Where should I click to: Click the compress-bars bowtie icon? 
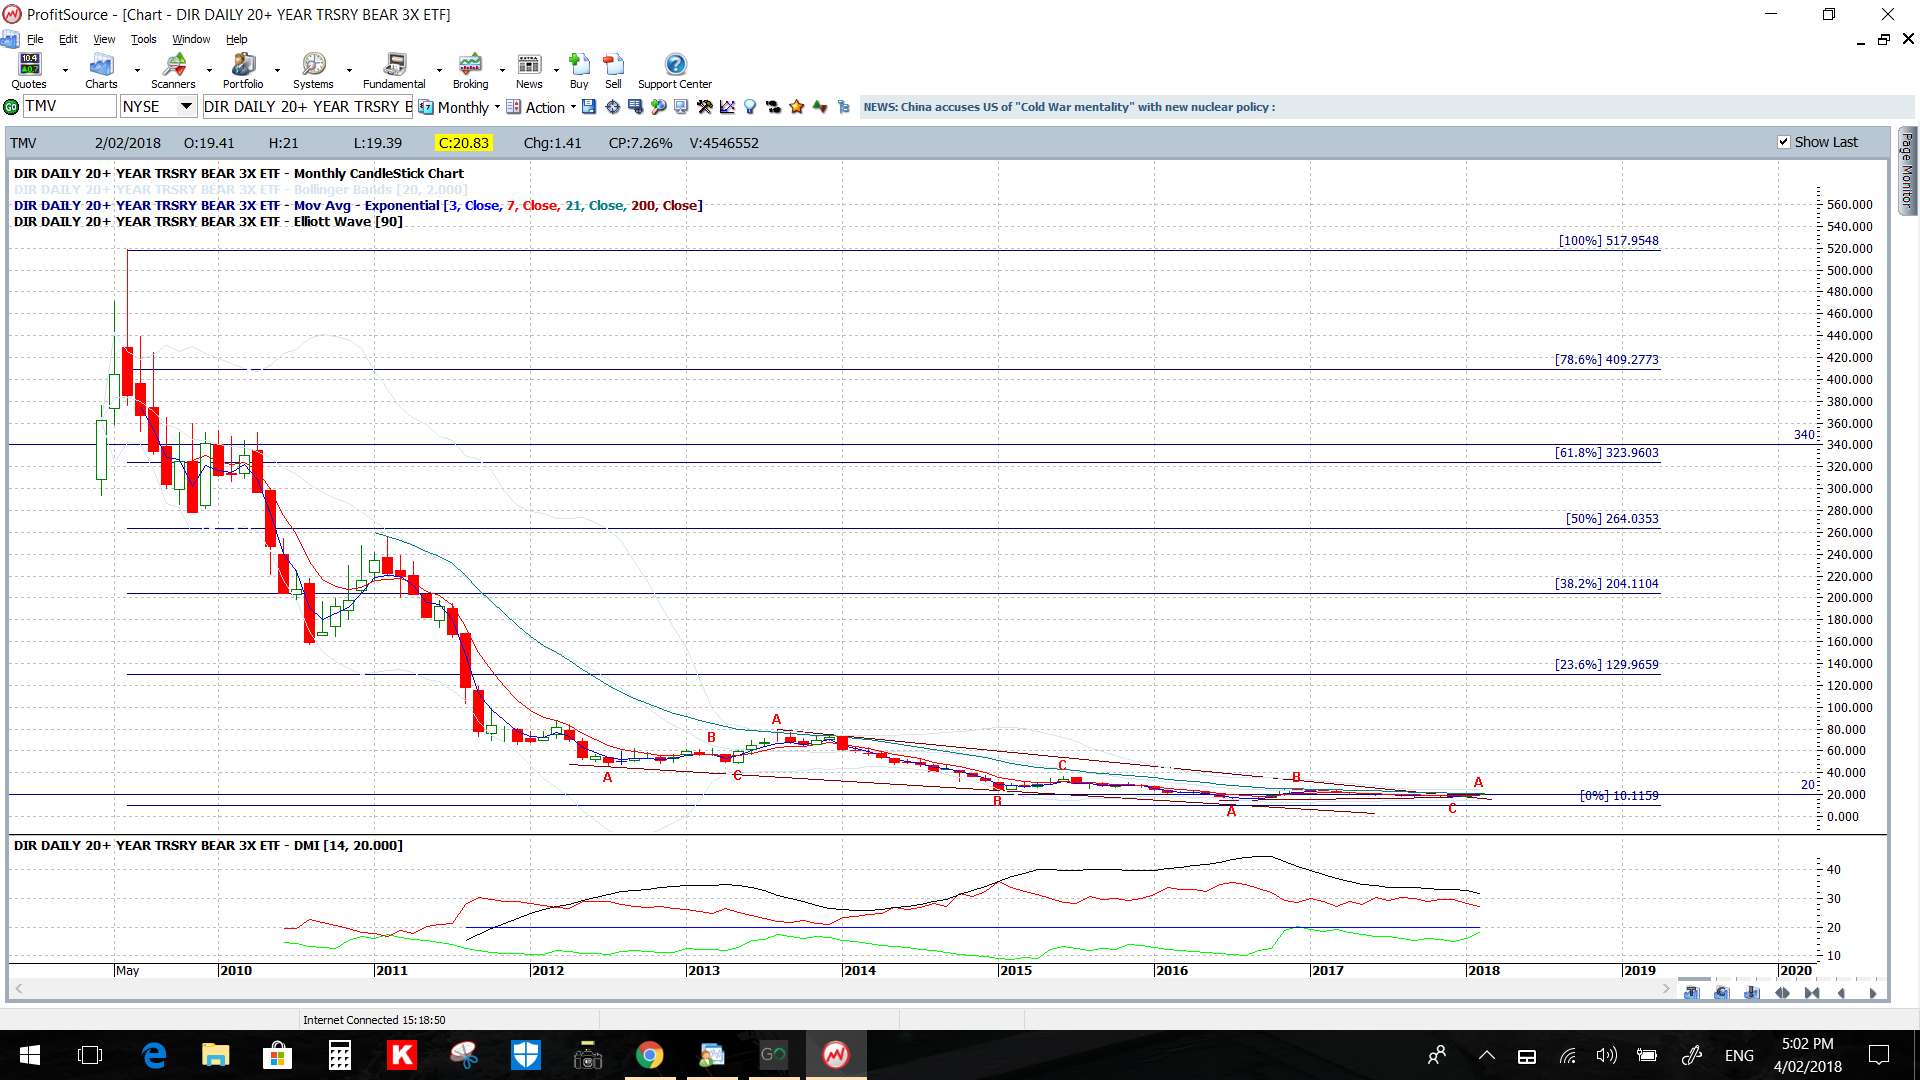(1812, 993)
